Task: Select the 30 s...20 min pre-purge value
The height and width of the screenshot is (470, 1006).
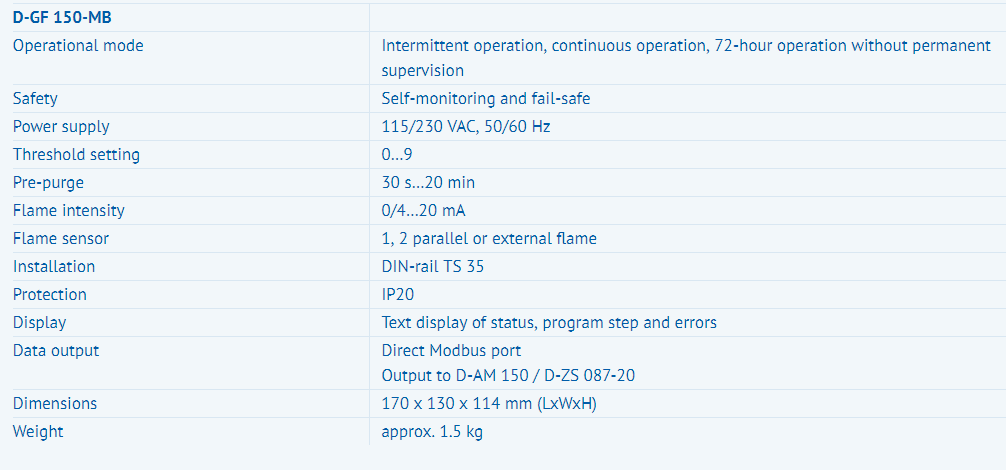Action: tap(428, 183)
